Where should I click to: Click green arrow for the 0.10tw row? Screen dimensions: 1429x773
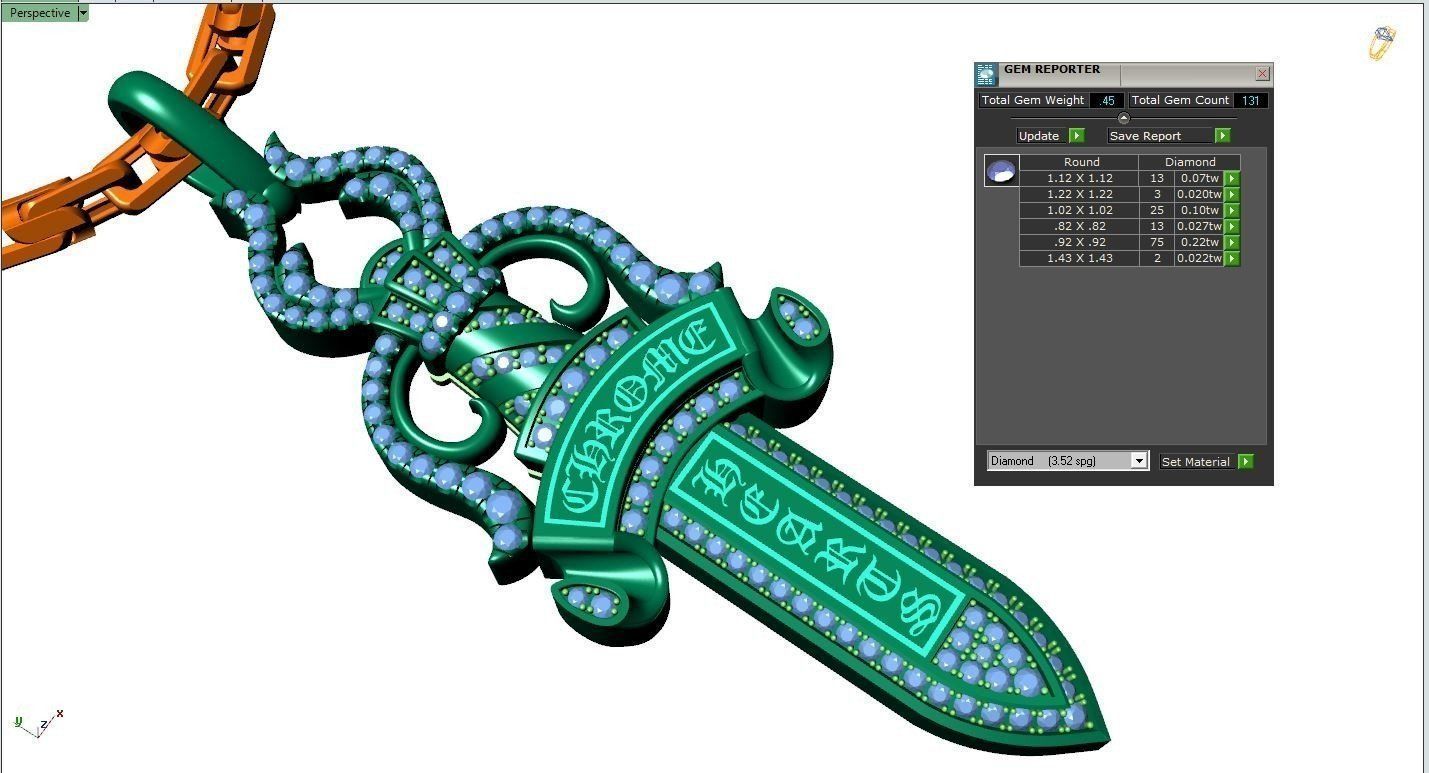1232,210
